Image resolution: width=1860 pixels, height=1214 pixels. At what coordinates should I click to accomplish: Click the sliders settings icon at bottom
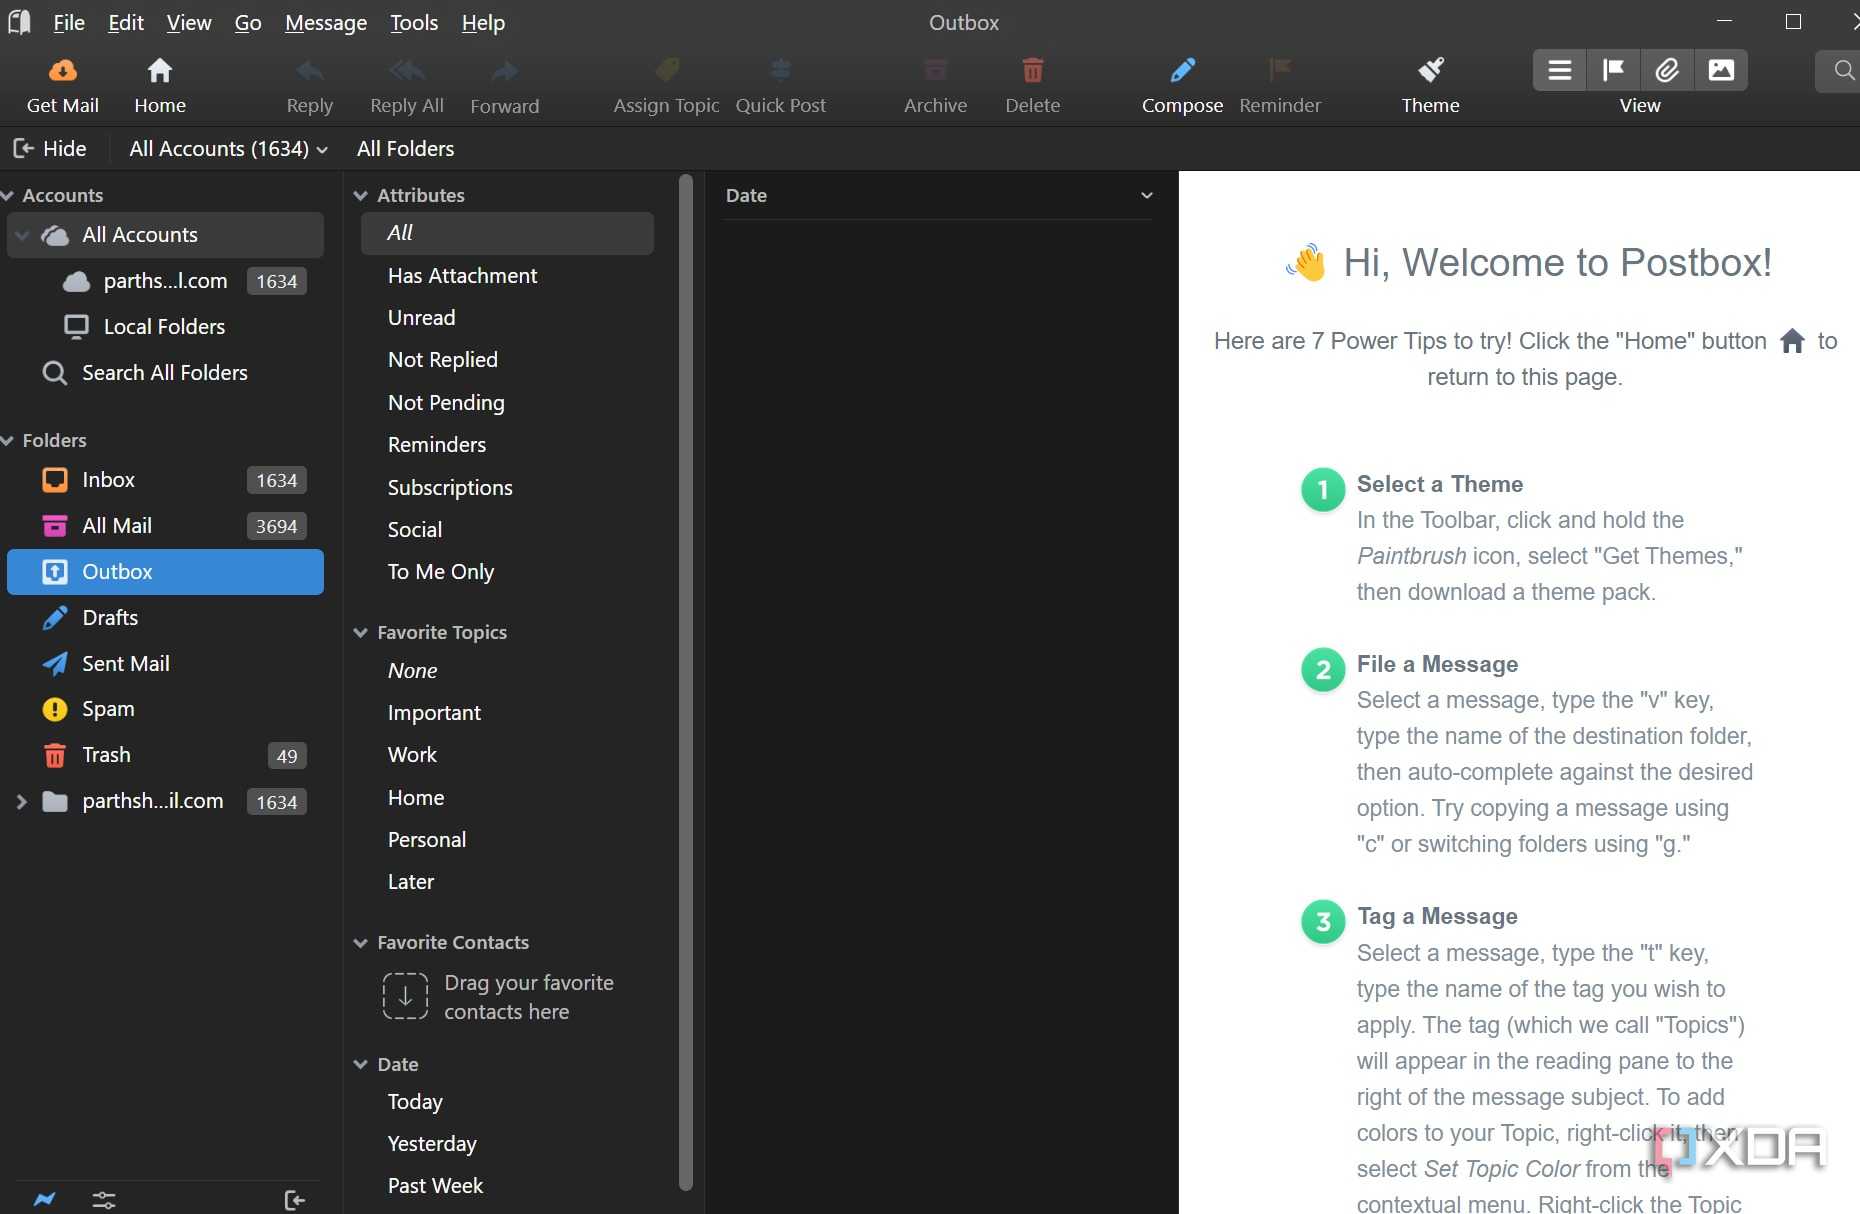pyautogui.click(x=104, y=1199)
